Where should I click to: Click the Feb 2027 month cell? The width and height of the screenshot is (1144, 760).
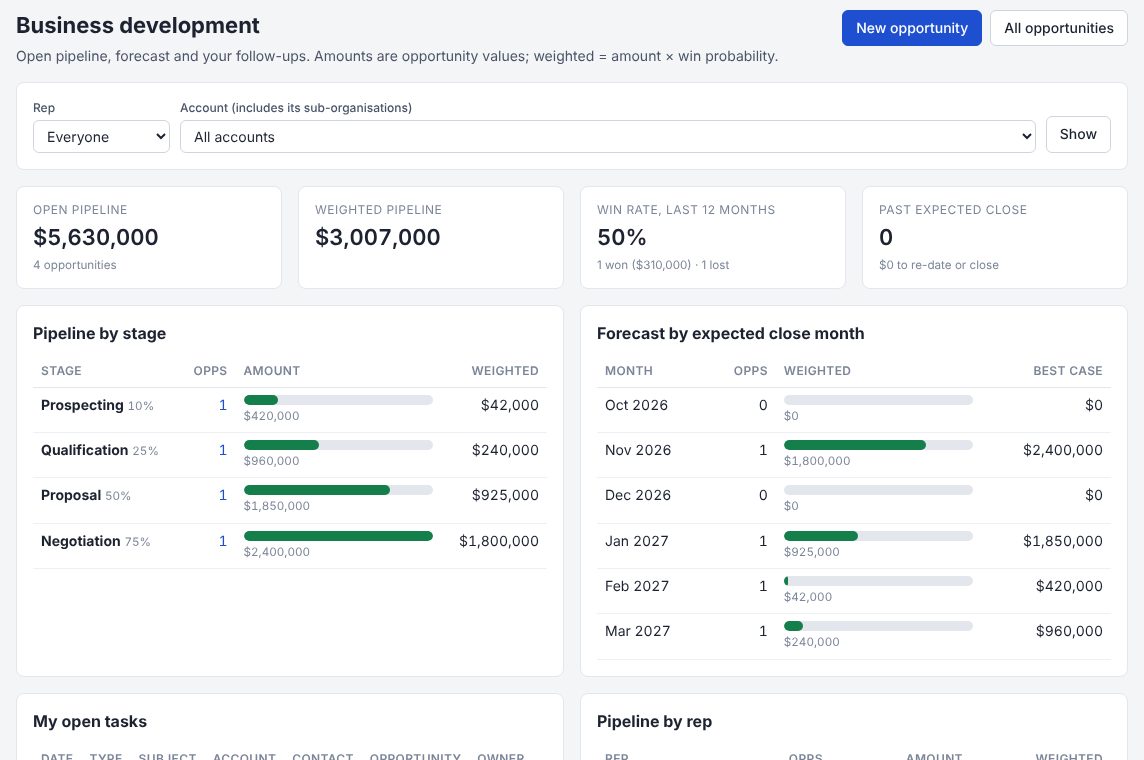coord(636,586)
